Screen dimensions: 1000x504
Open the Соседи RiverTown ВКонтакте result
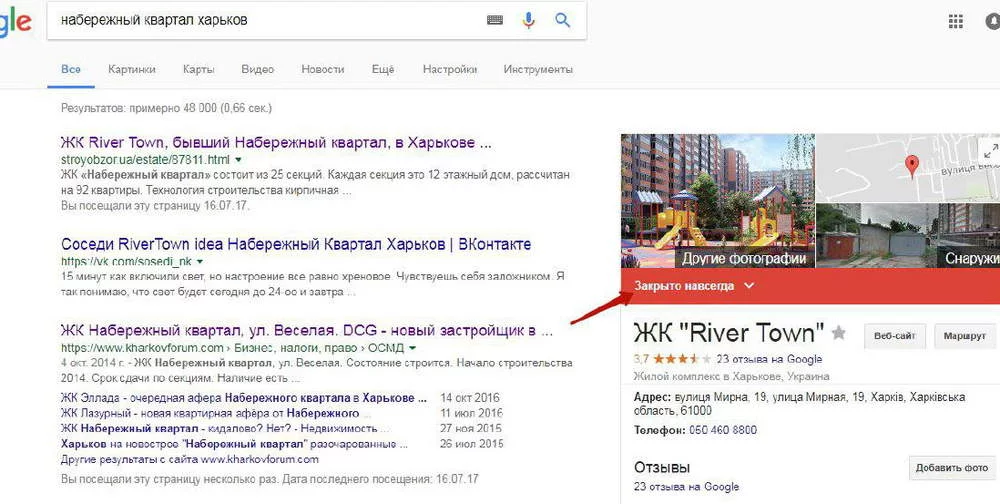pyautogui.click(x=296, y=244)
